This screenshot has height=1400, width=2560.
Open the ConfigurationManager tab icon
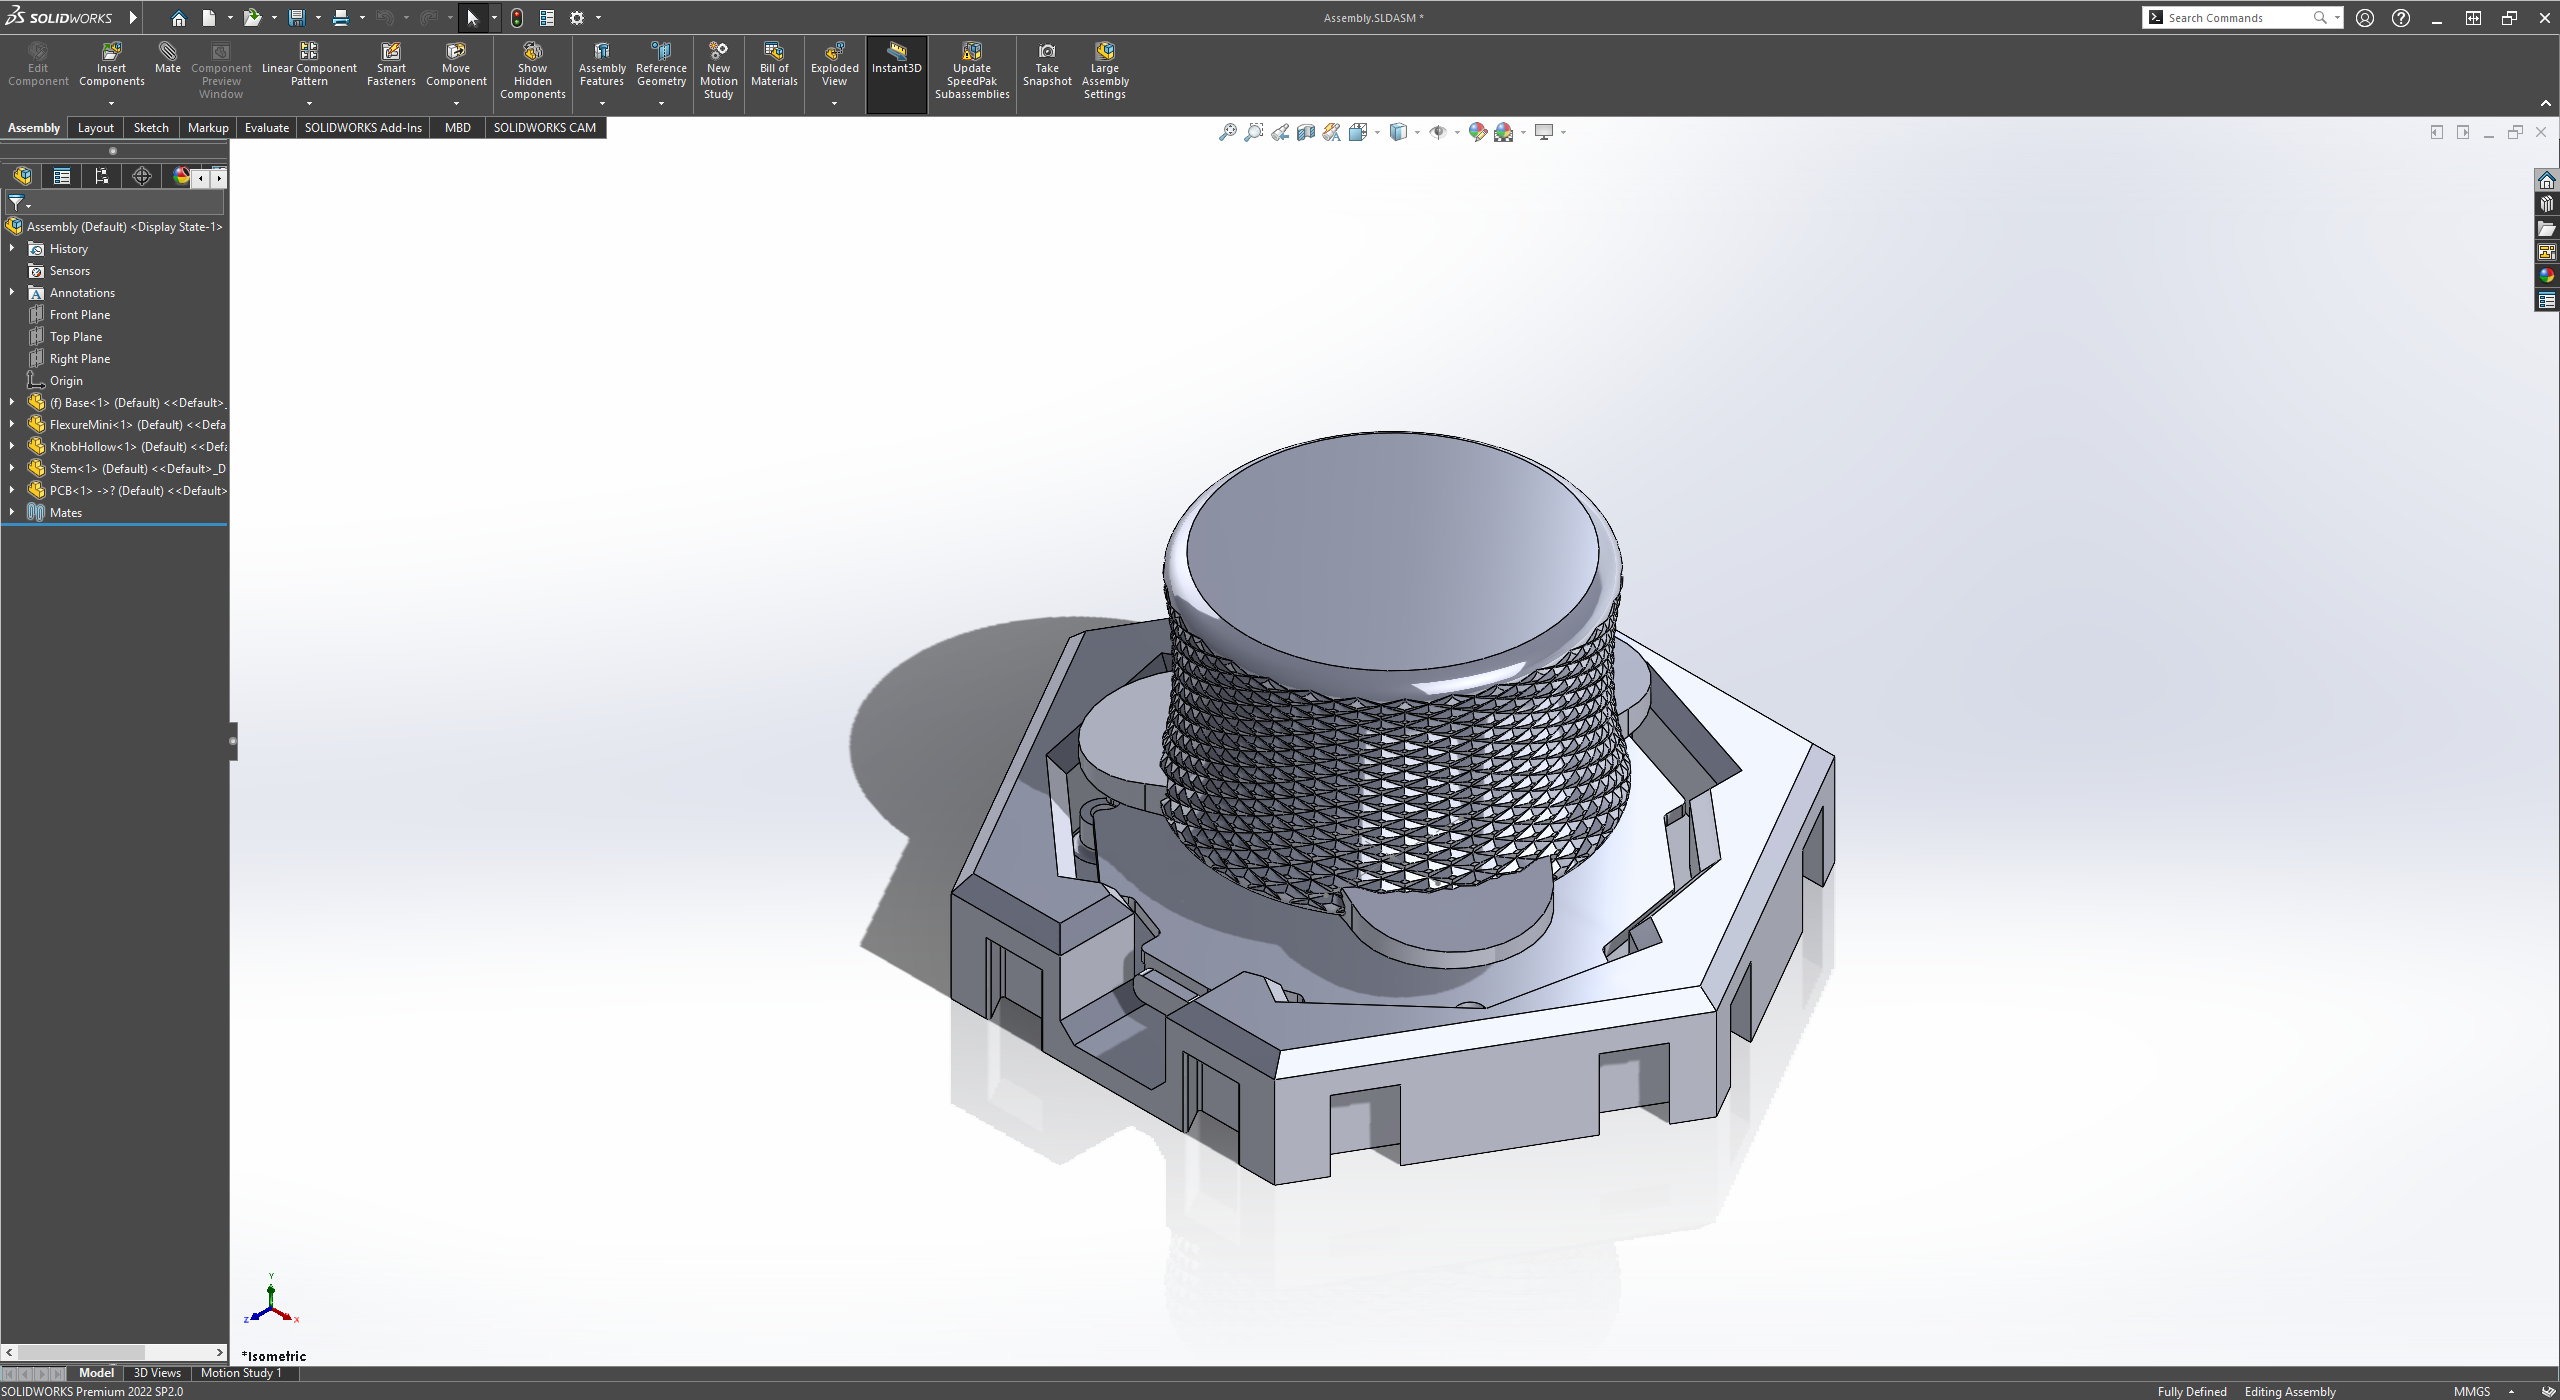[102, 177]
